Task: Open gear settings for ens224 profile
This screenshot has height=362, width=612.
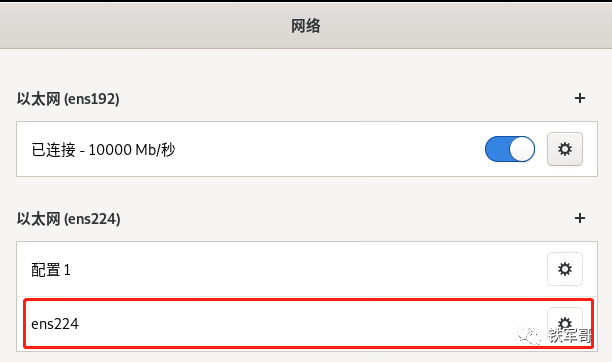Action: pos(565,323)
